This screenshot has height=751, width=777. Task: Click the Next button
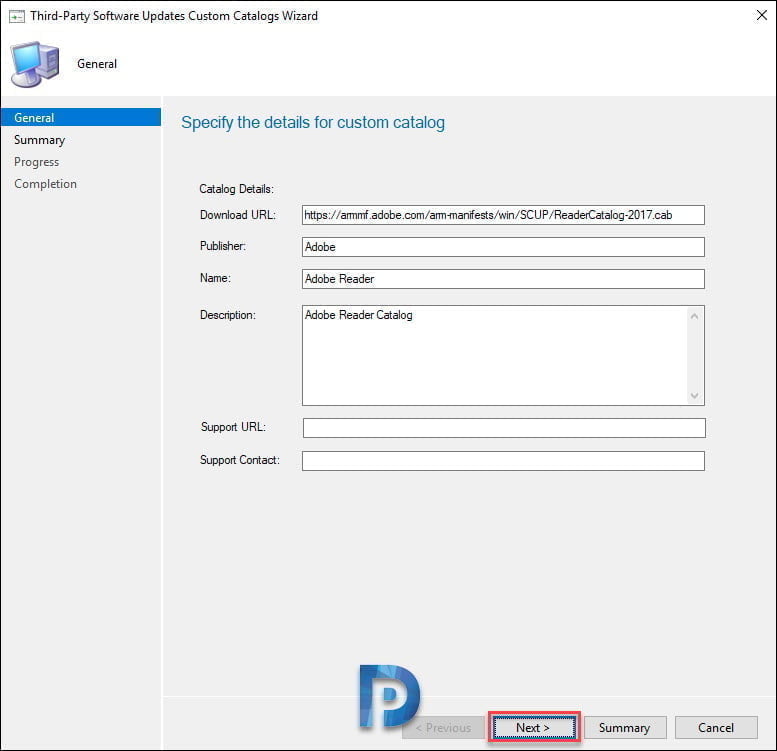pos(534,727)
